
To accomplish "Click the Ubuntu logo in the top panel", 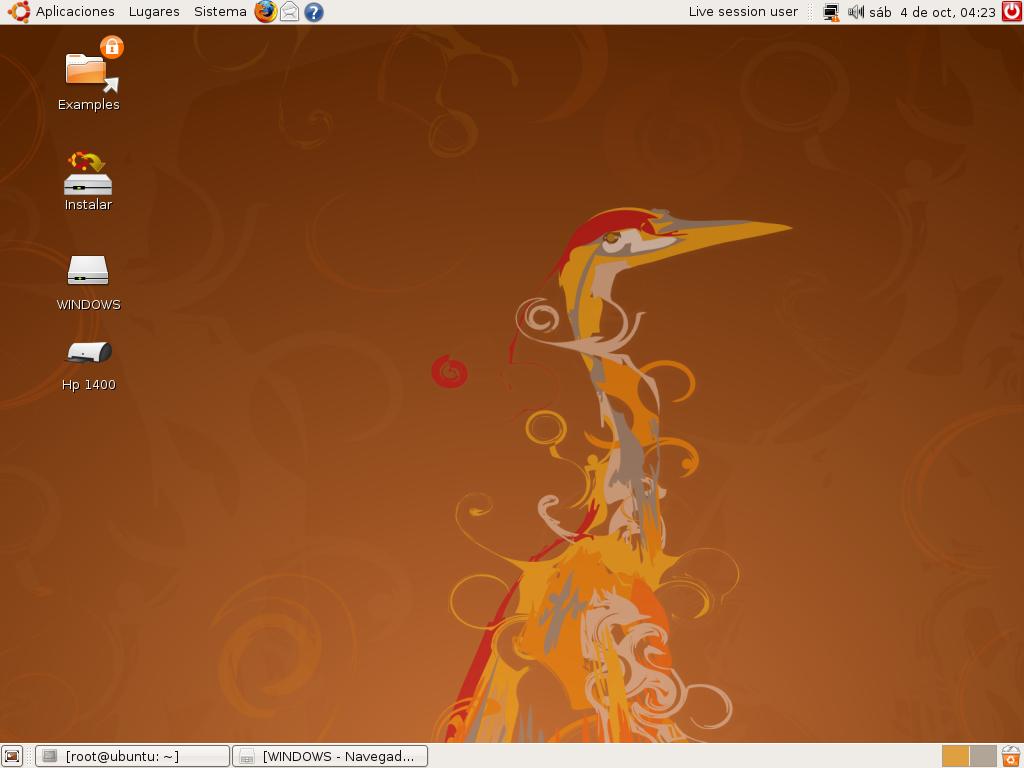I will tap(19, 12).
